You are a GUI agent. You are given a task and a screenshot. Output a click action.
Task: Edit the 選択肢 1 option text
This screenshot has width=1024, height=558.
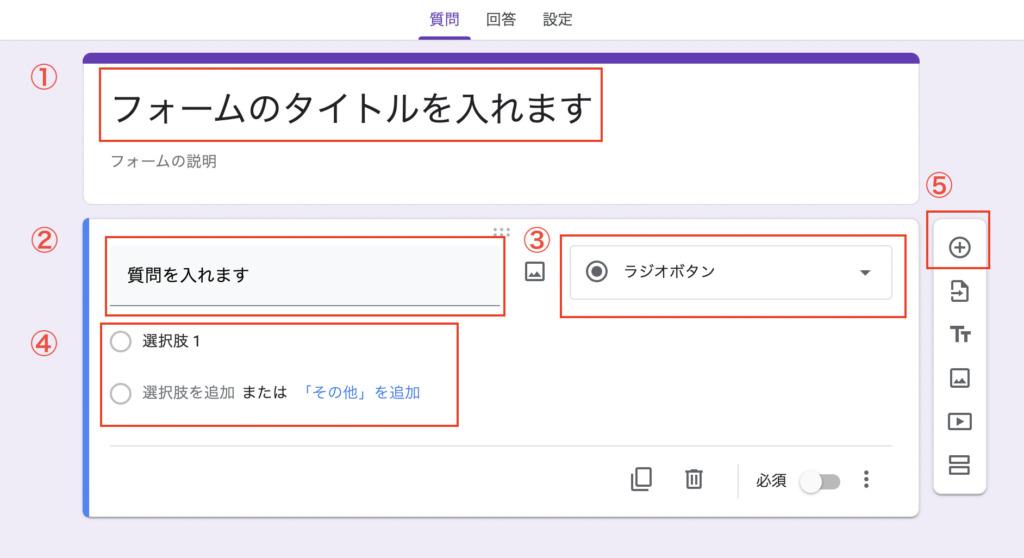point(171,341)
